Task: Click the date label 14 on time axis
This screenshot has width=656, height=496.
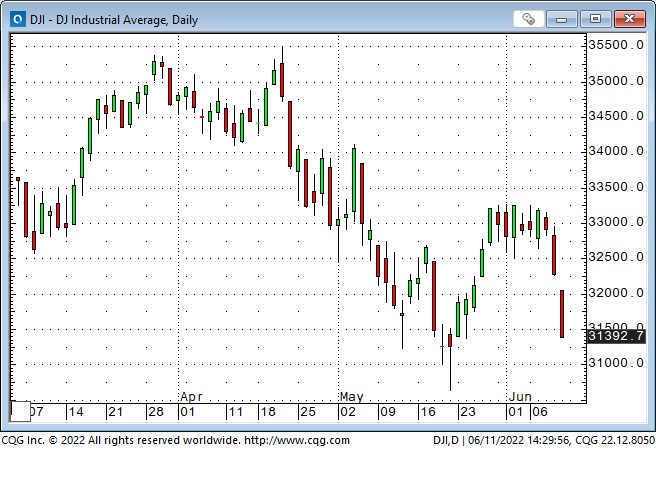Action: tap(76, 412)
